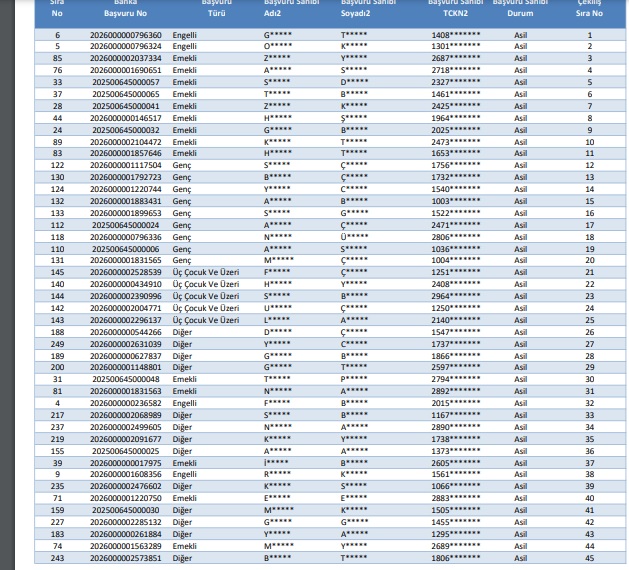Image resolution: width=629 pixels, height=570 pixels.
Task: Select the TCKN cell 2597*******
Action: (455, 367)
